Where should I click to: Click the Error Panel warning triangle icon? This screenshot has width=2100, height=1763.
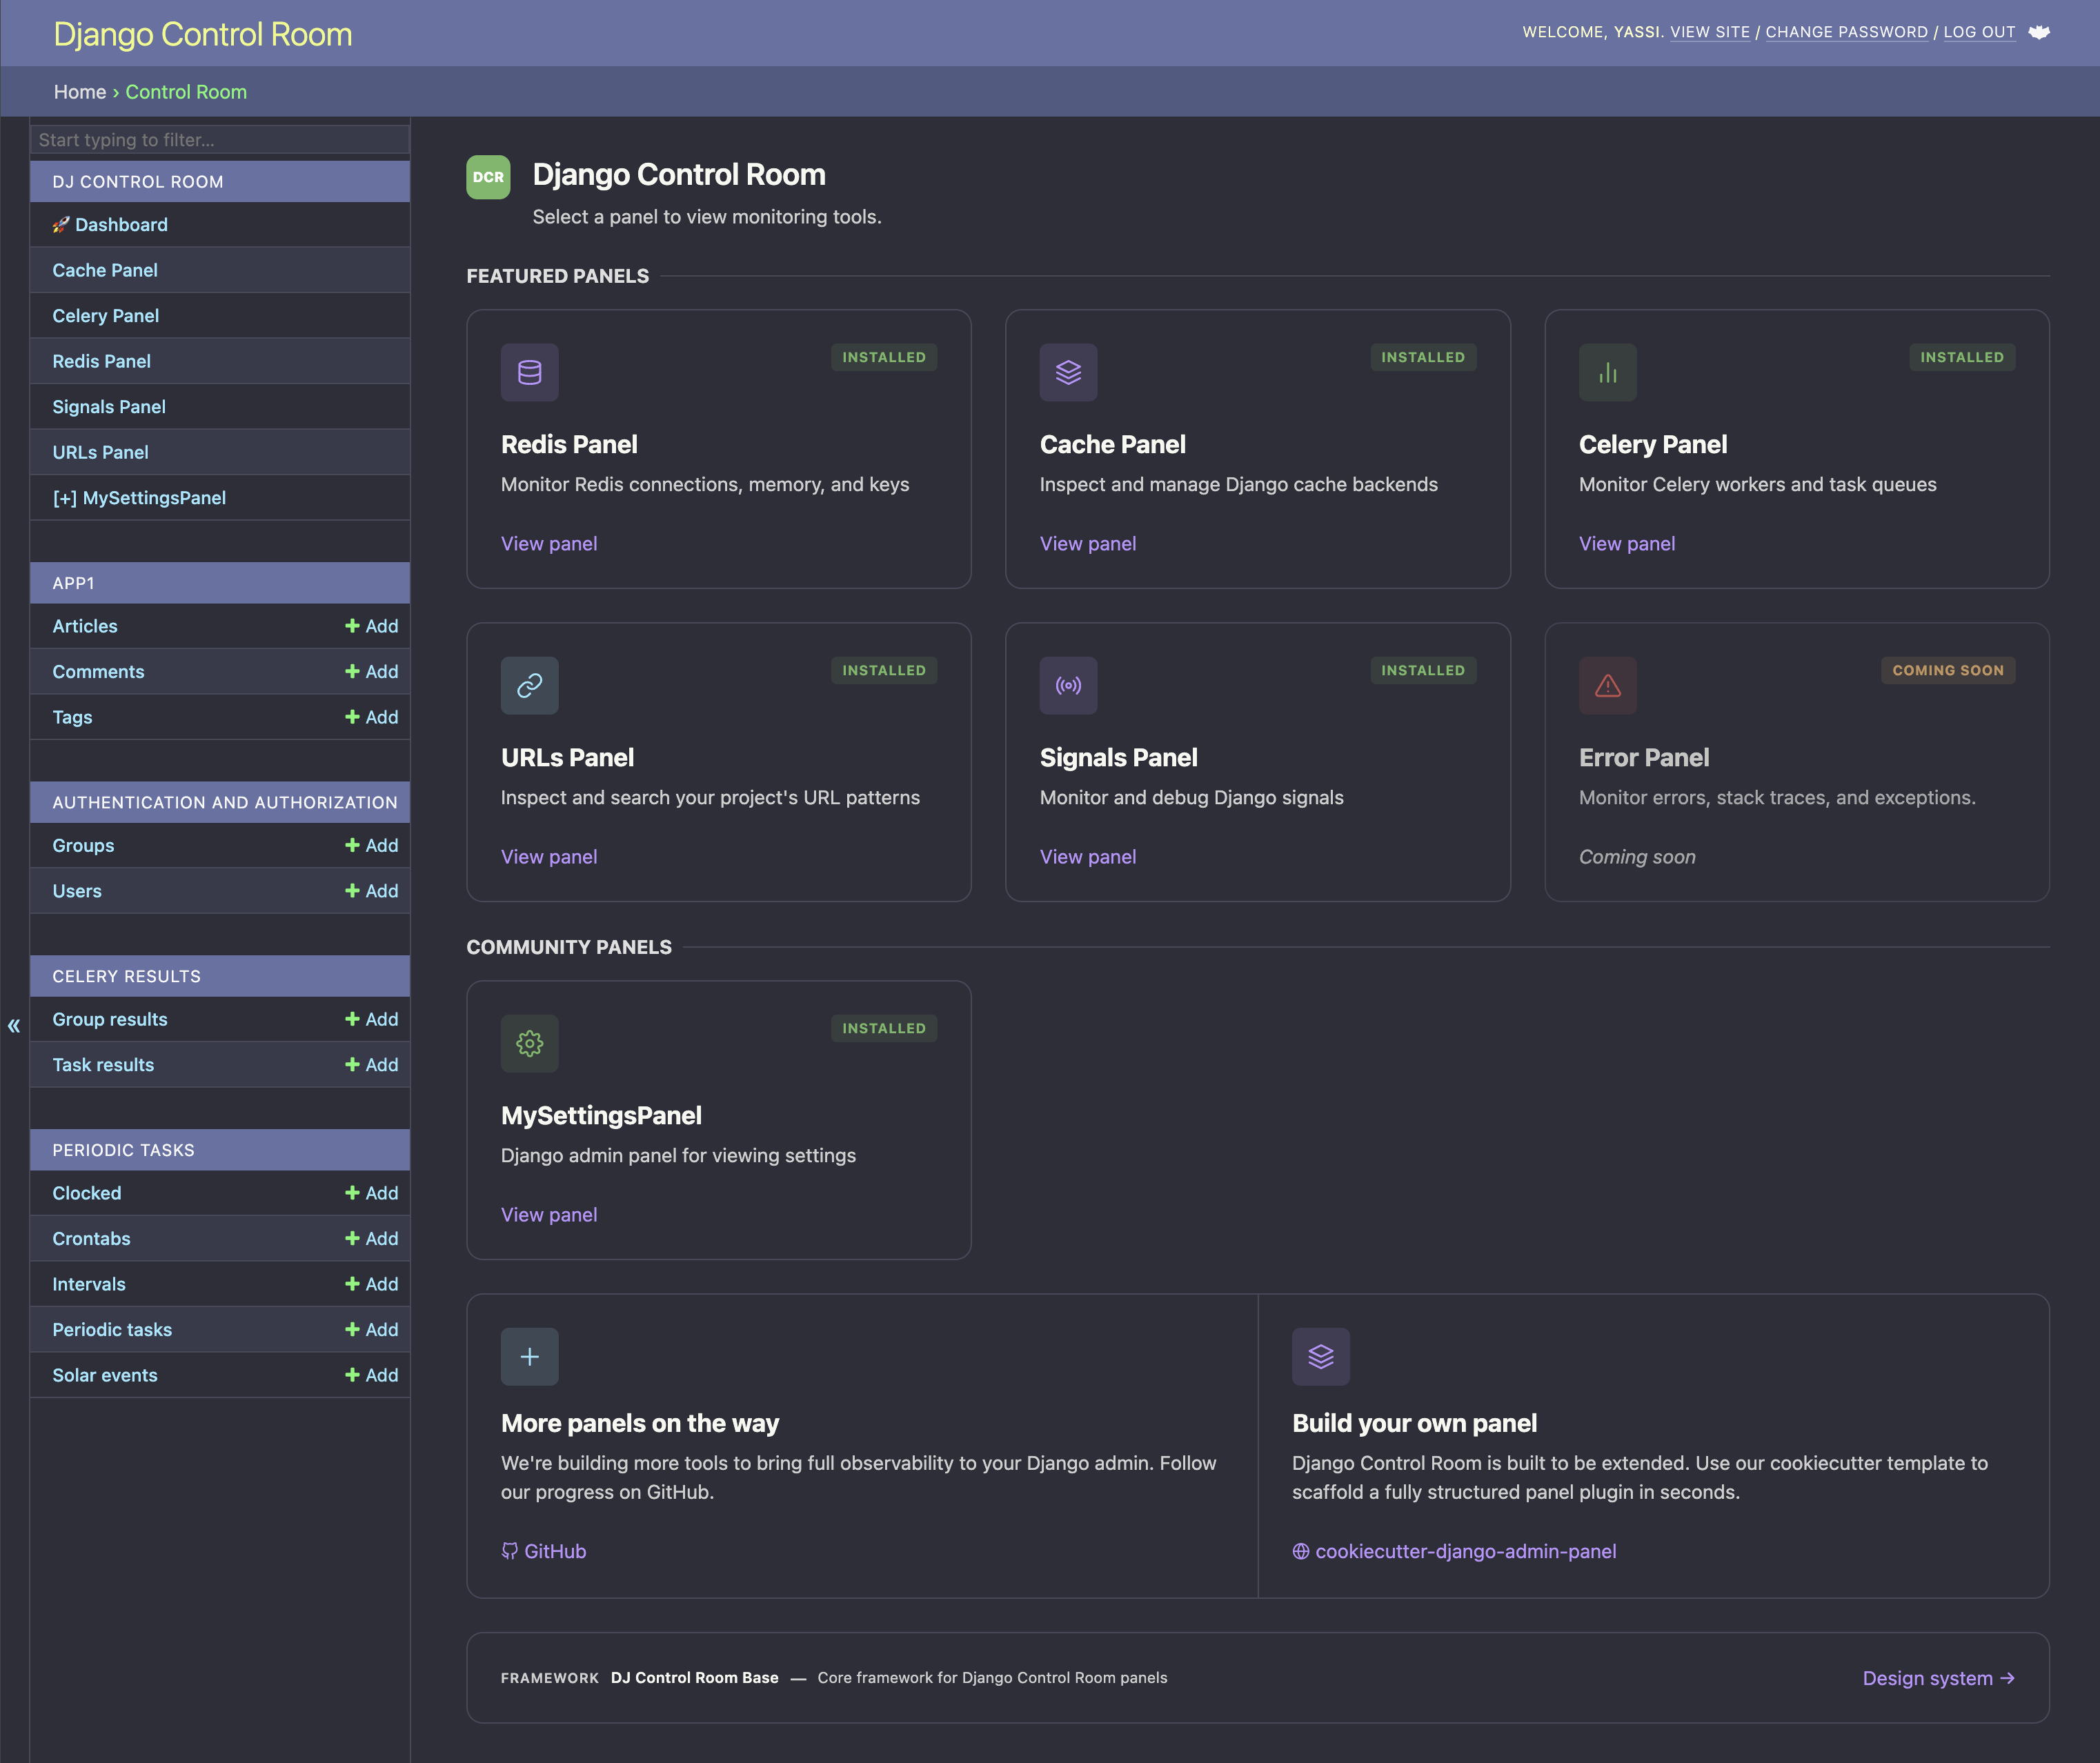click(1607, 685)
